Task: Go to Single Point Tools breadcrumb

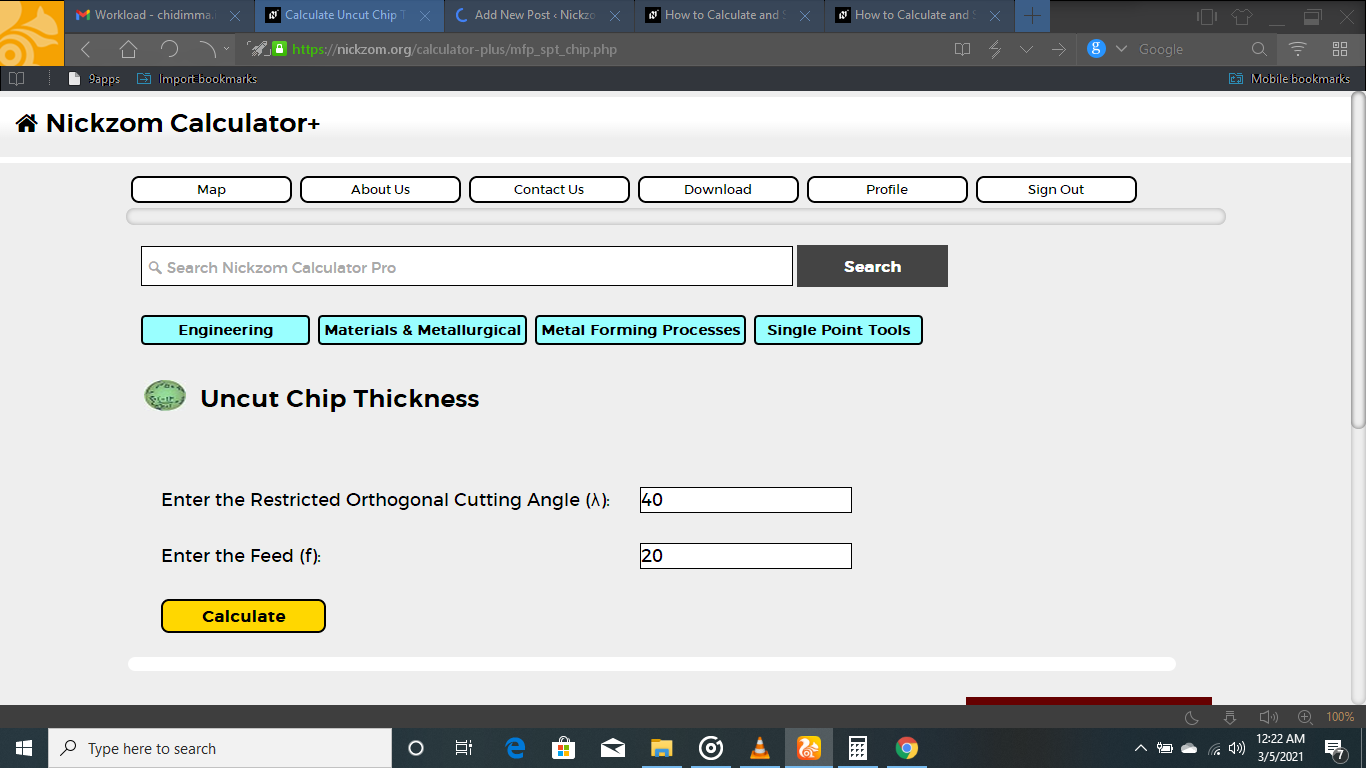Action: [839, 330]
